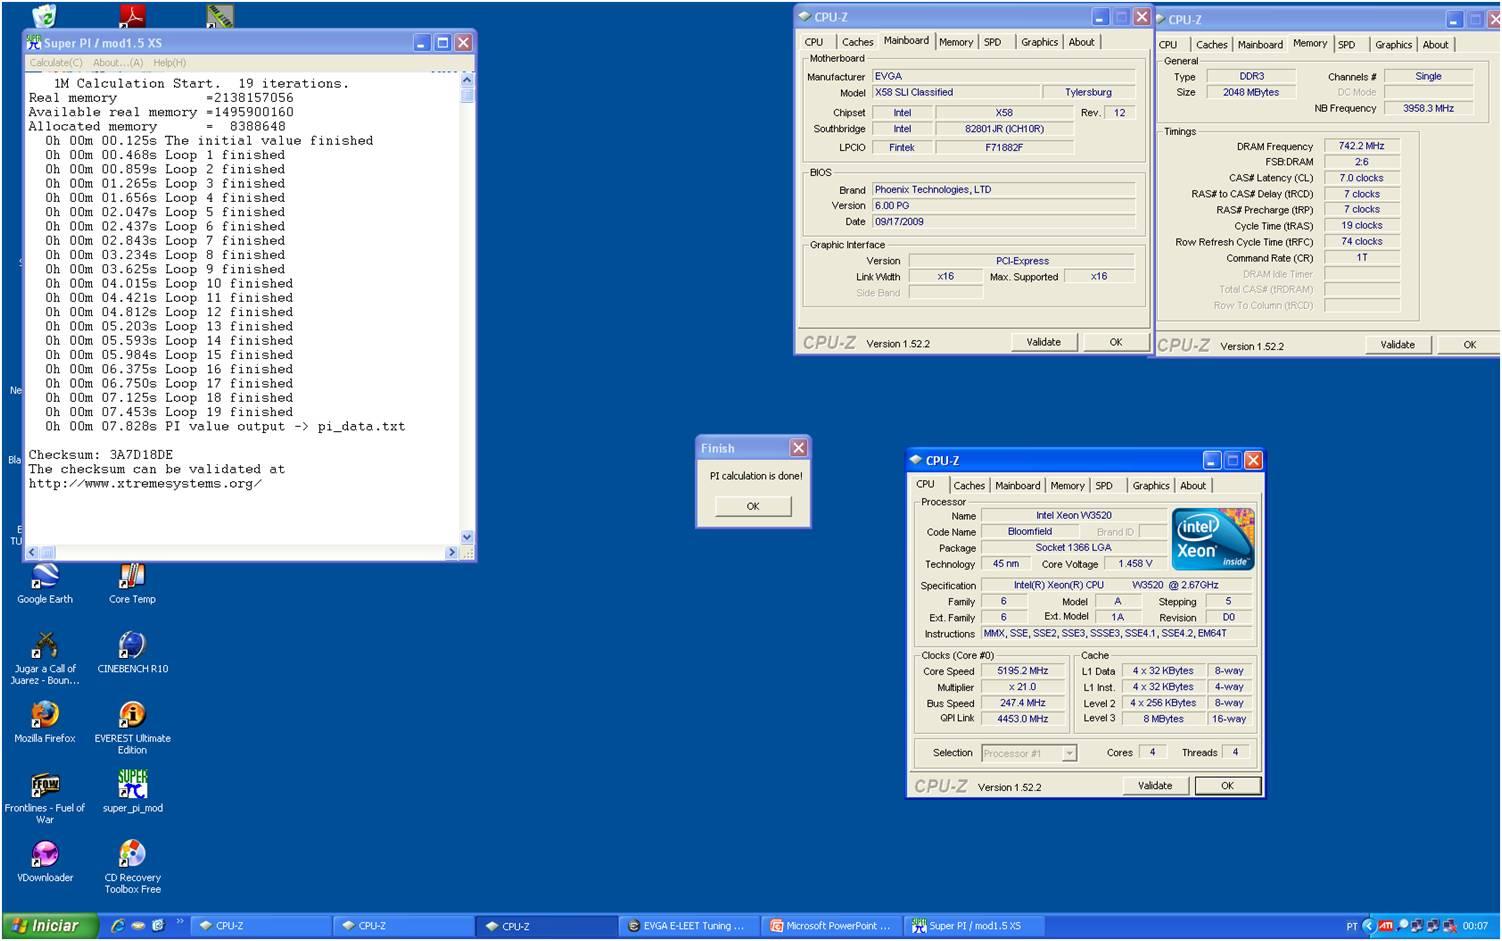1502x941 pixels.
Task: Click Super PI horizontal scrollbar left arrow
Action: [31, 552]
